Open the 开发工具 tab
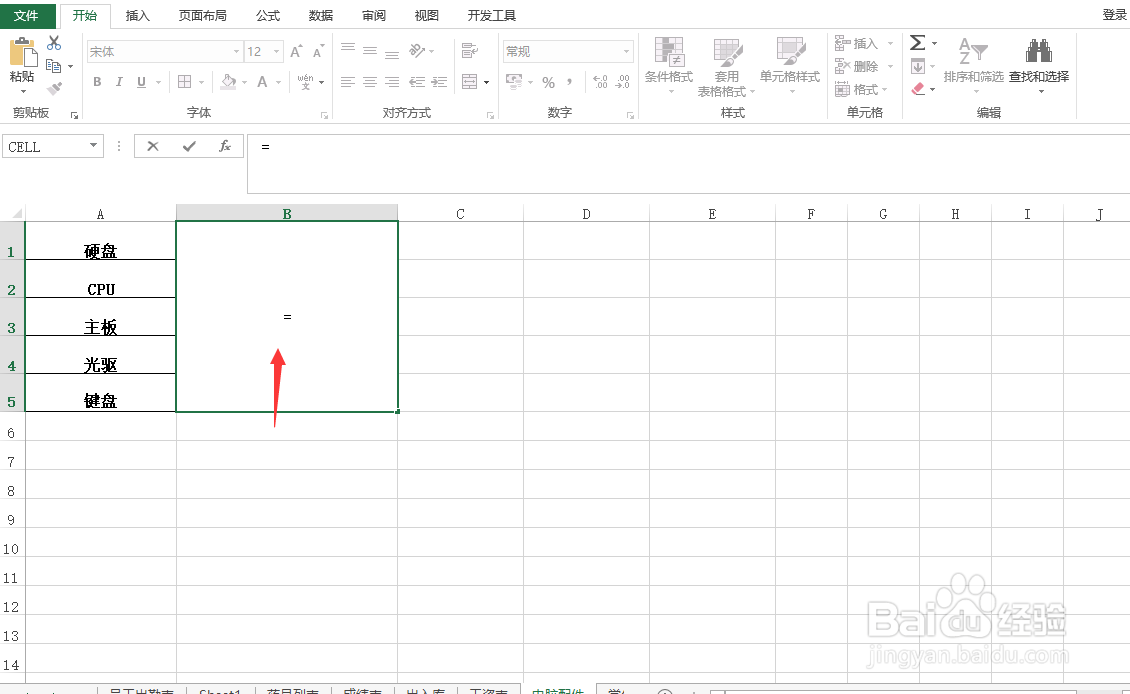Screen dimensions: 1130x694 (x=491, y=15)
